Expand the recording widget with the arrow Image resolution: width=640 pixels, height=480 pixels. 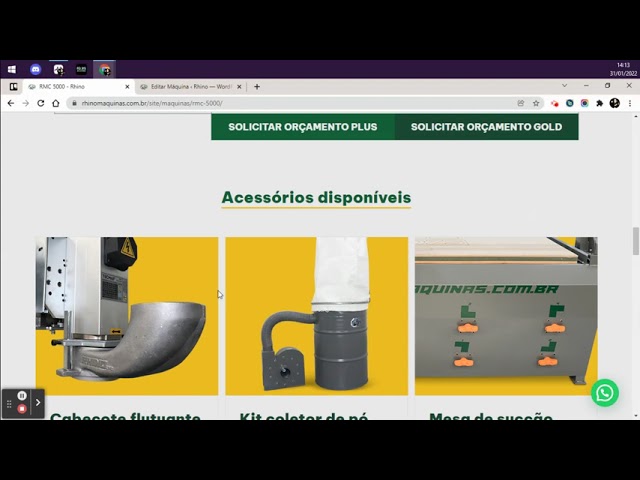tap(38, 403)
